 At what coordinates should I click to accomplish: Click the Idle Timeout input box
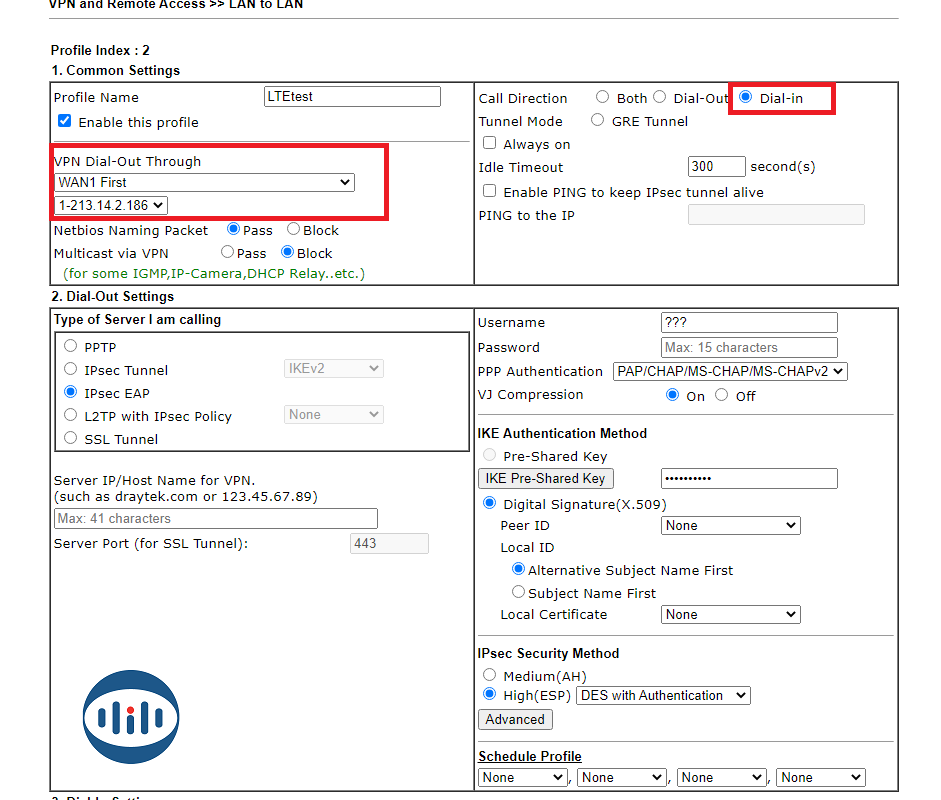(x=716, y=167)
